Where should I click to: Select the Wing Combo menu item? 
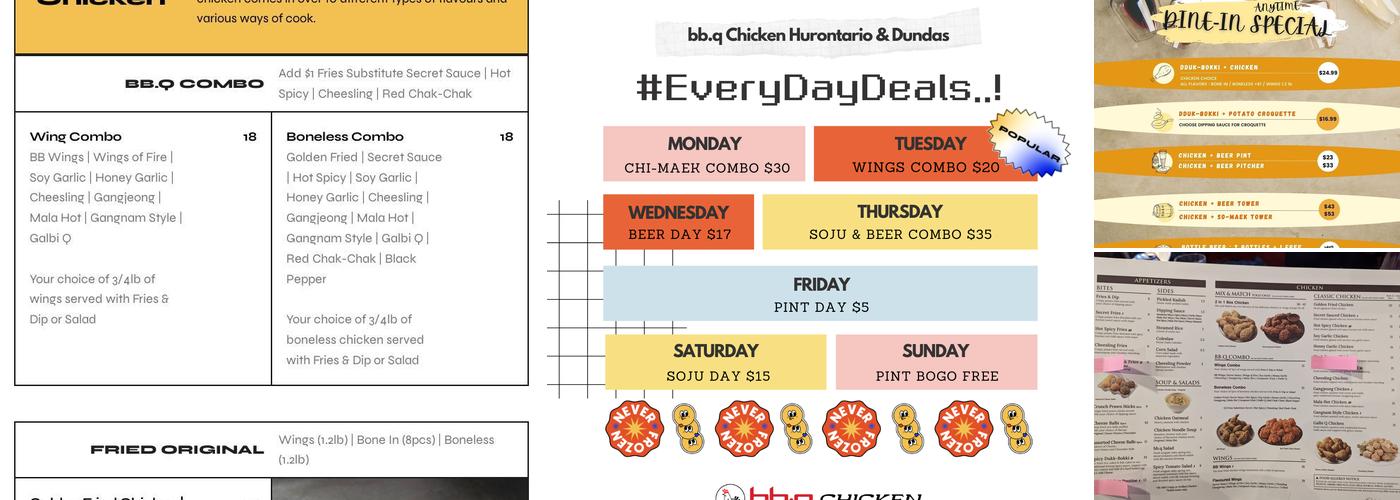76,137
